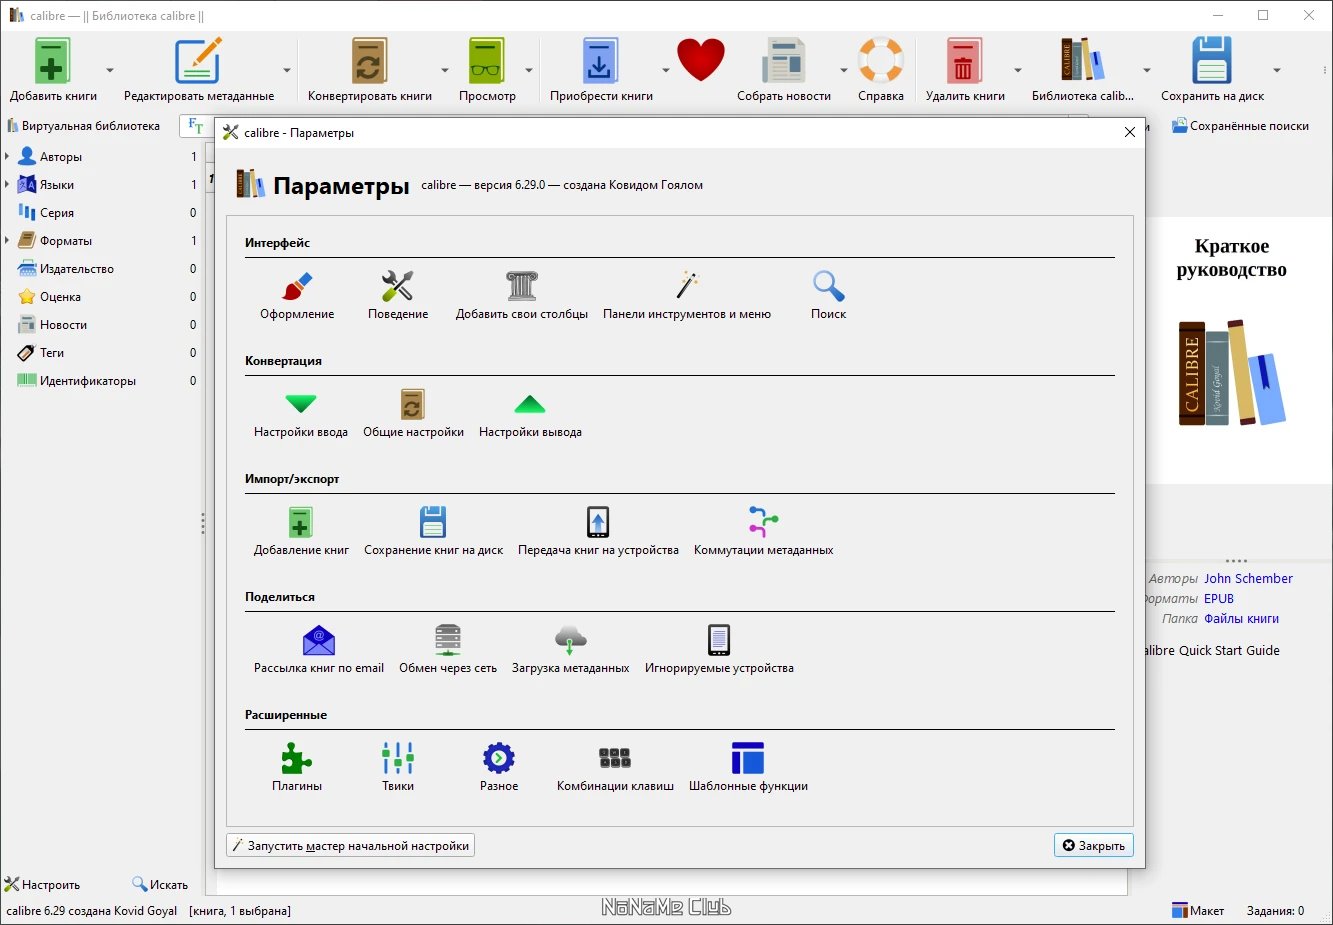Expand Языки in tag browser
The height and width of the screenshot is (925, 1333).
(x=7, y=185)
